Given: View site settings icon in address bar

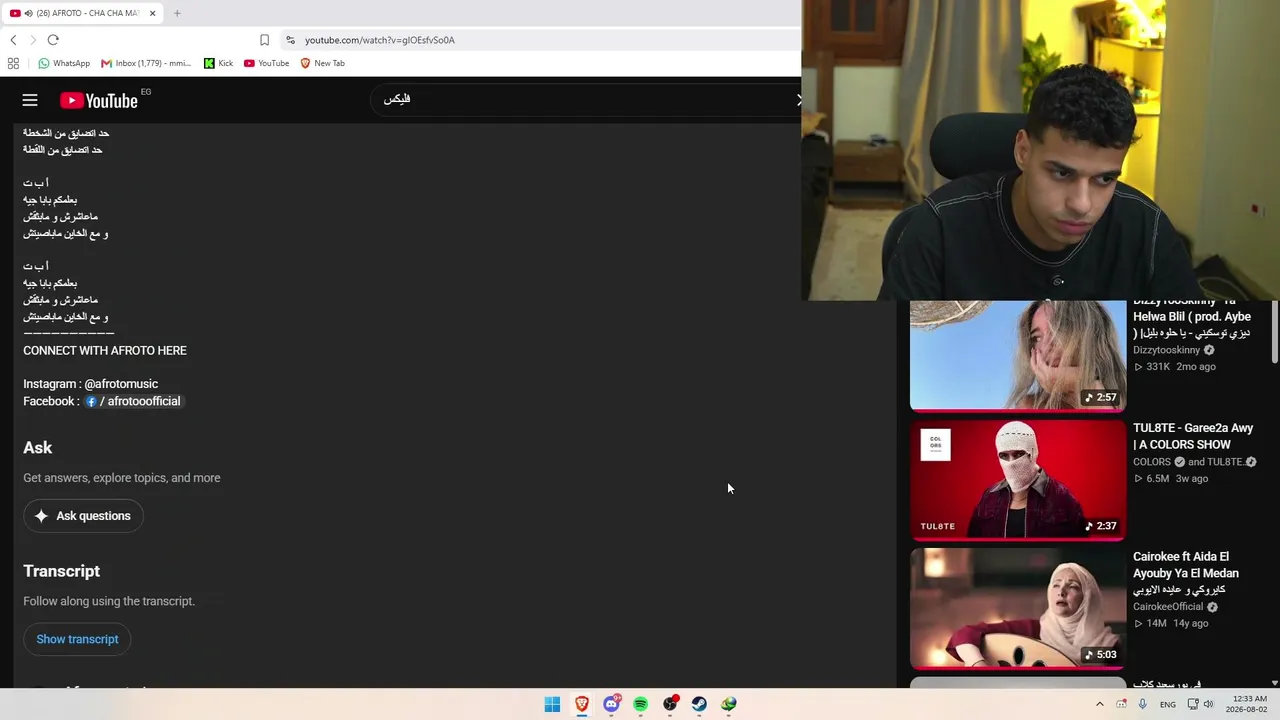Looking at the screenshot, I should pos(290,40).
